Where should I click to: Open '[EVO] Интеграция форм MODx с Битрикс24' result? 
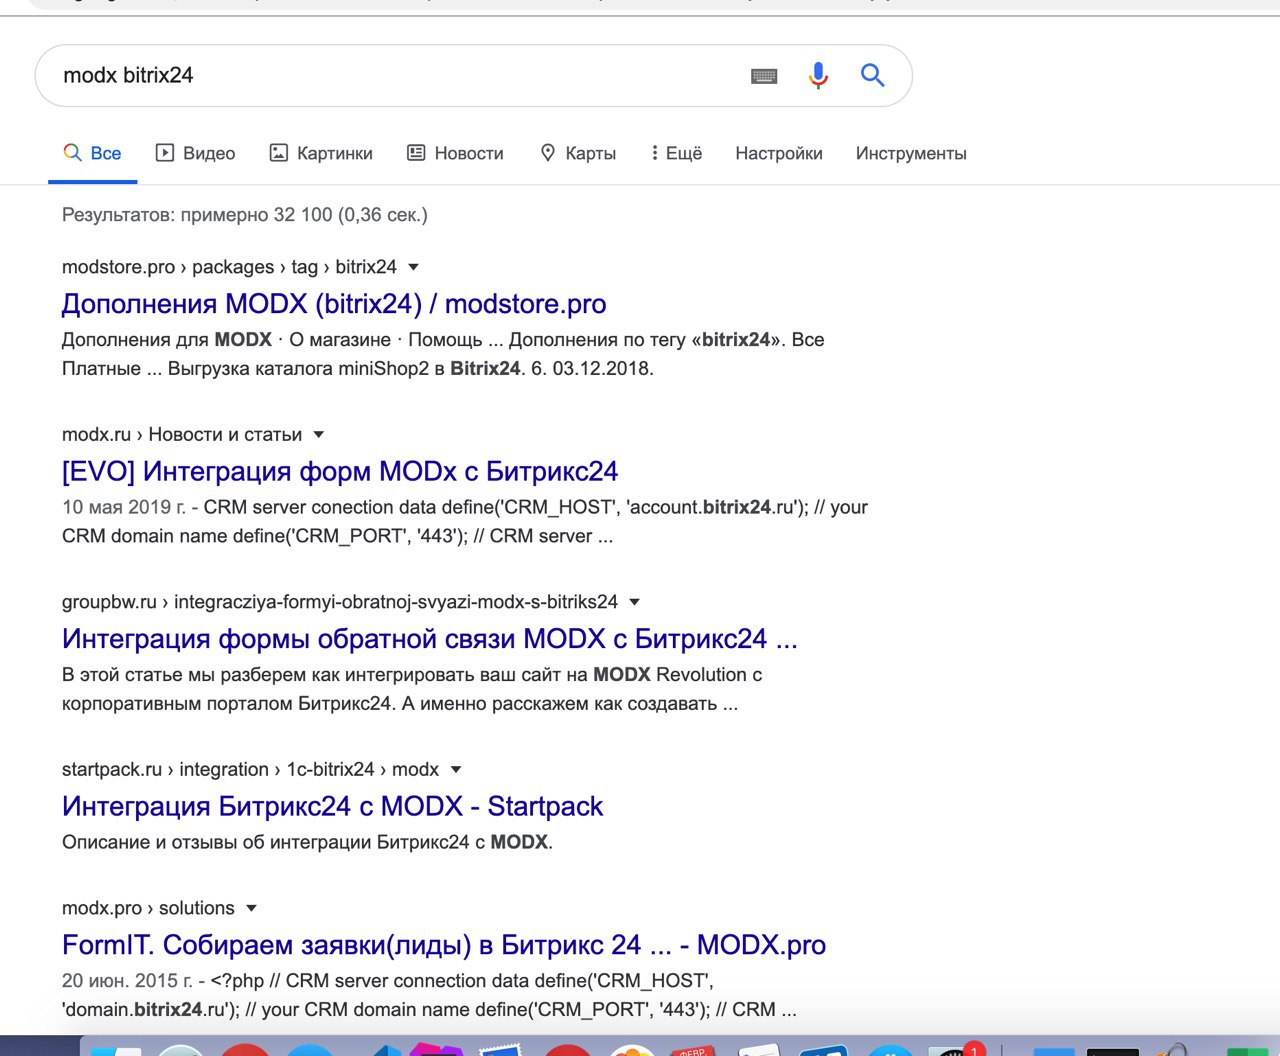tap(340, 471)
